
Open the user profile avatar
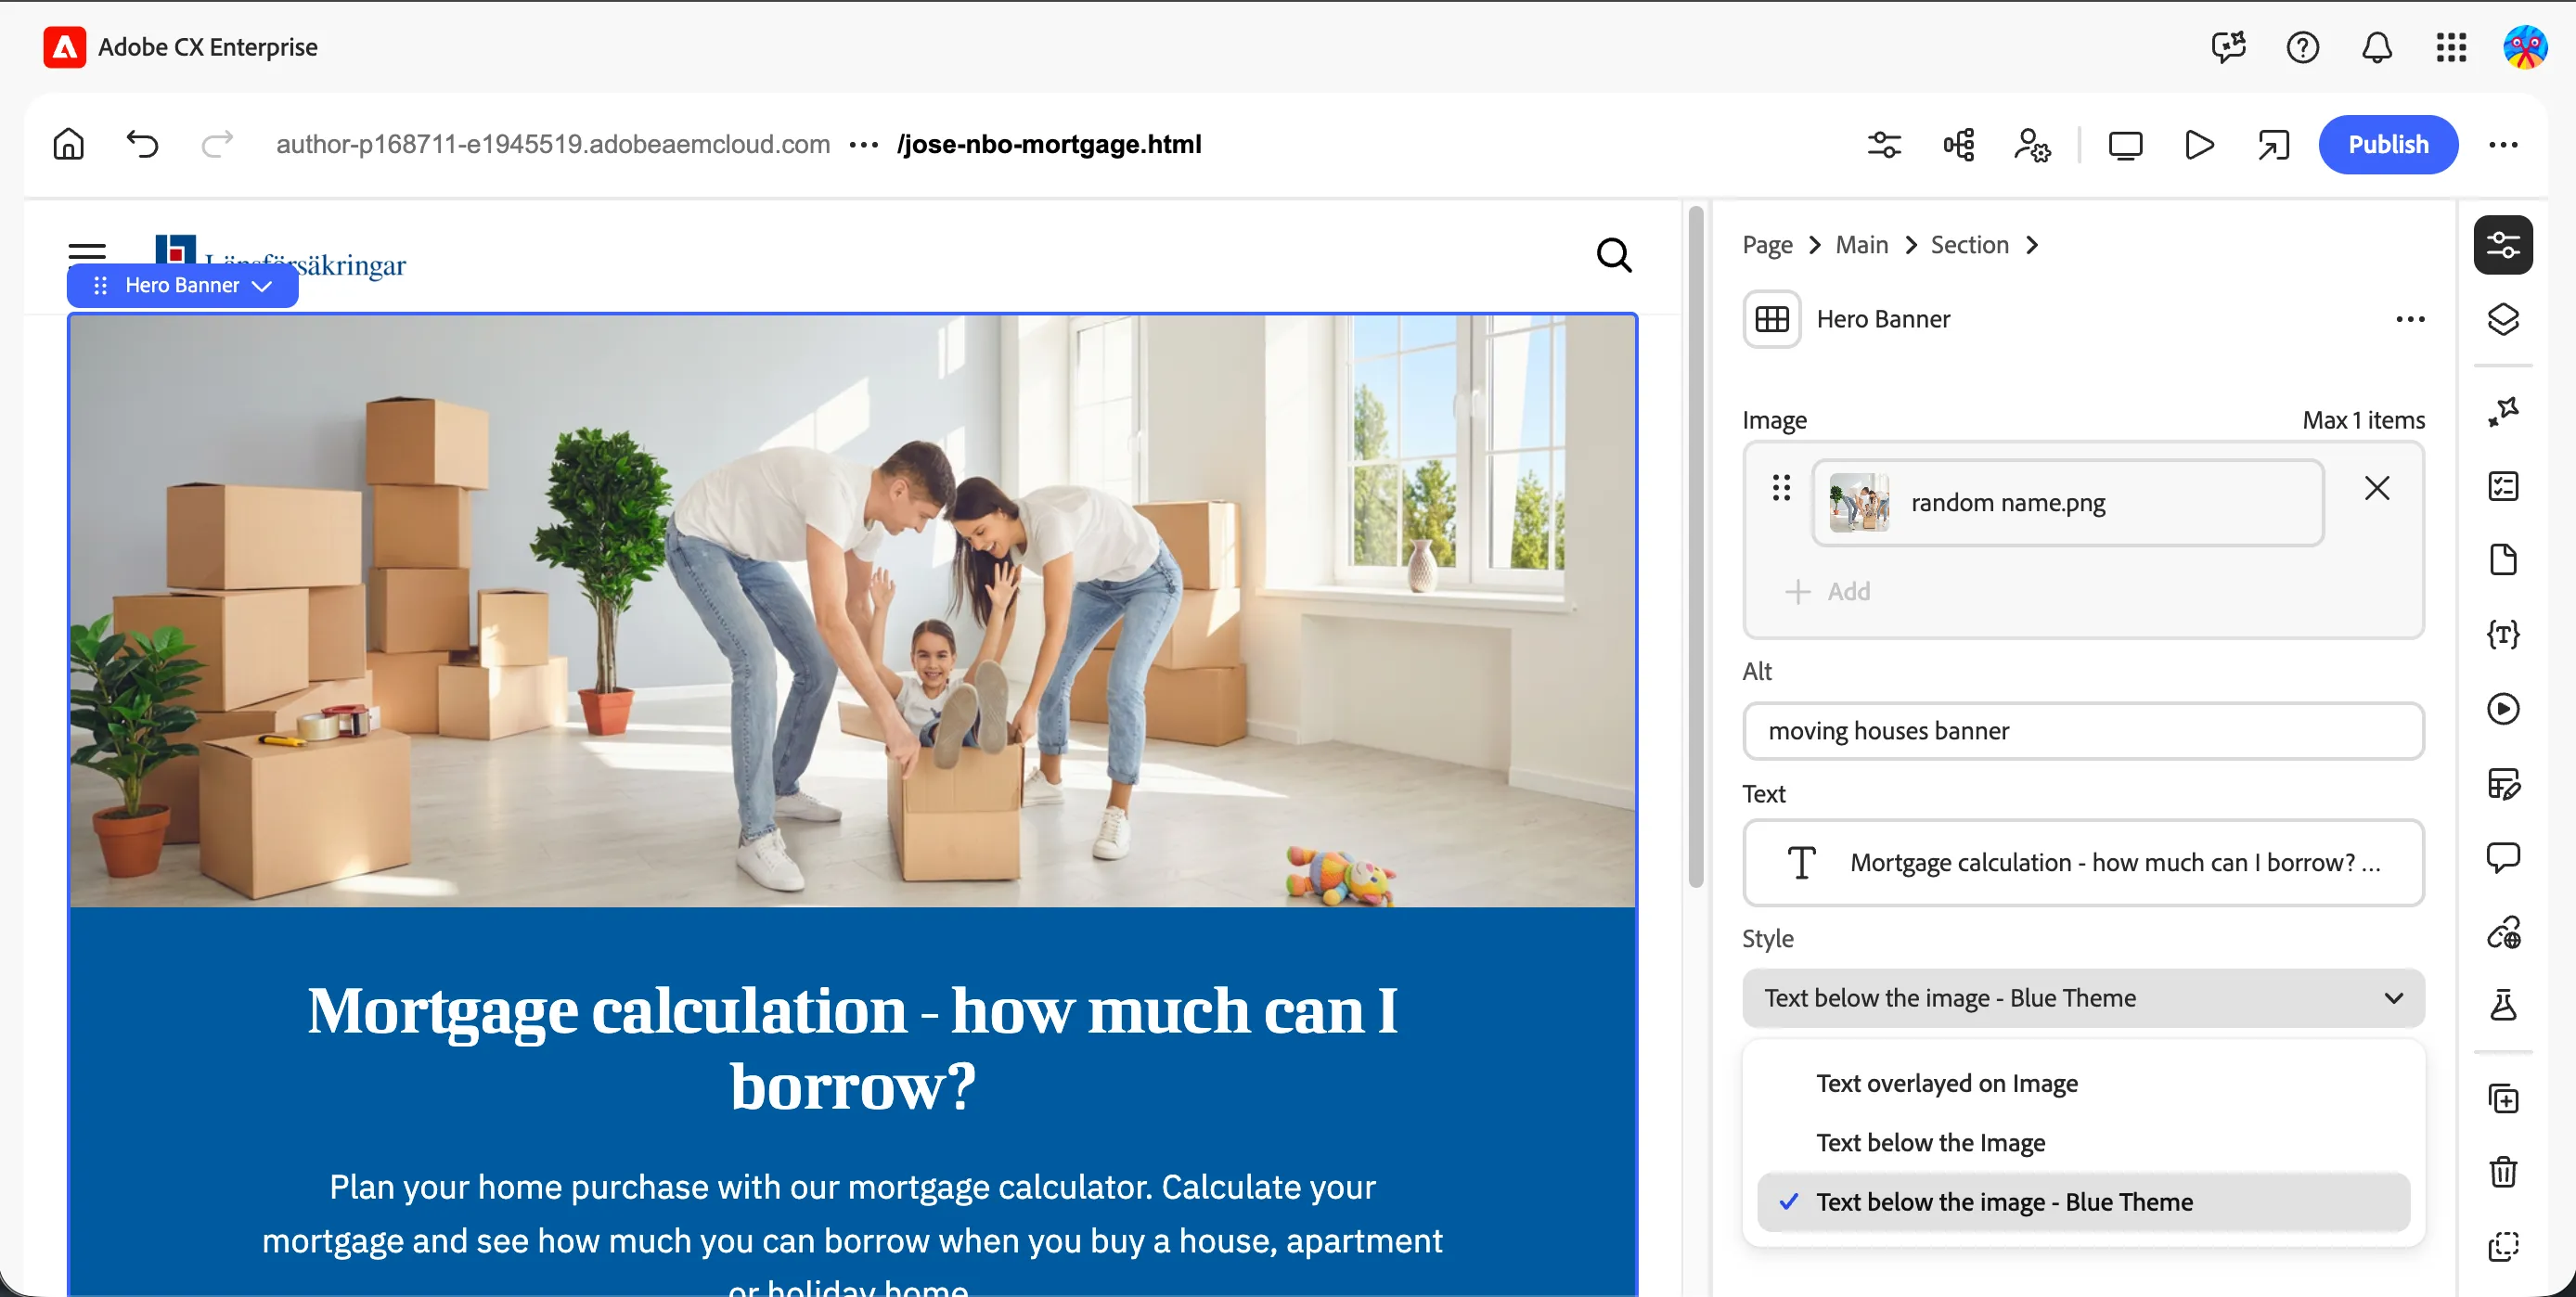pyautogui.click(x=2525, y=47)
